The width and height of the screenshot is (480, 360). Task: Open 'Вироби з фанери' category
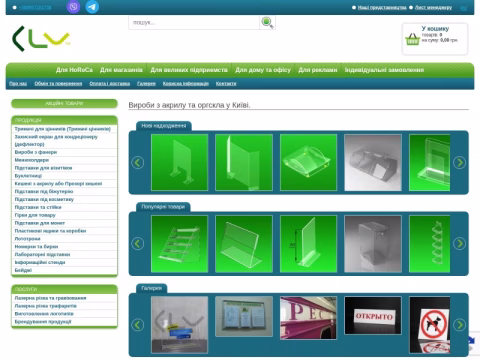(36, 152)
